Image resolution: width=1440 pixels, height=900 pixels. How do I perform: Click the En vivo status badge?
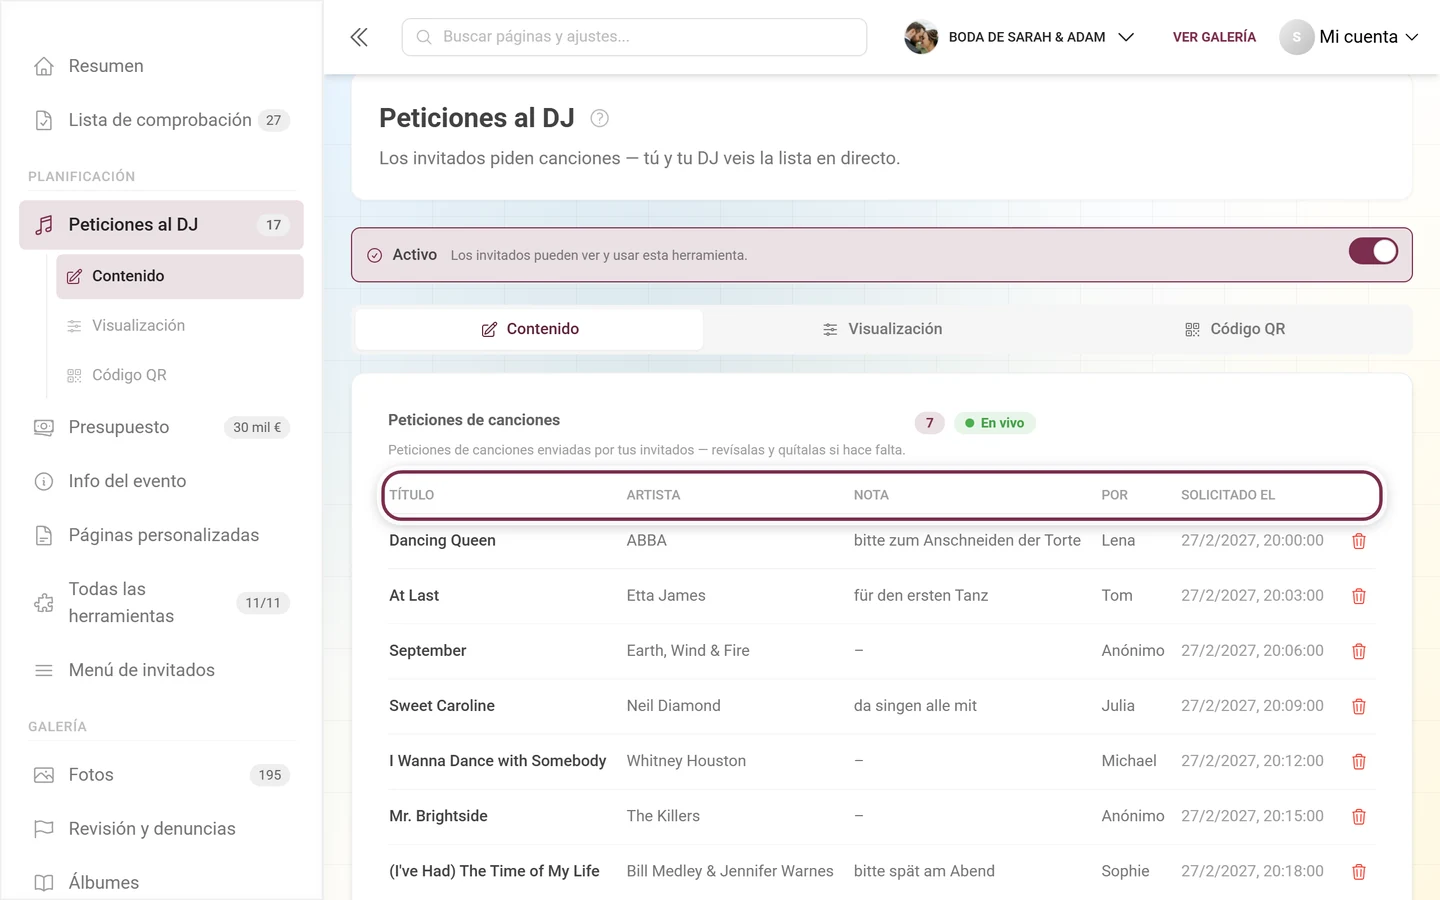point(995,423)
